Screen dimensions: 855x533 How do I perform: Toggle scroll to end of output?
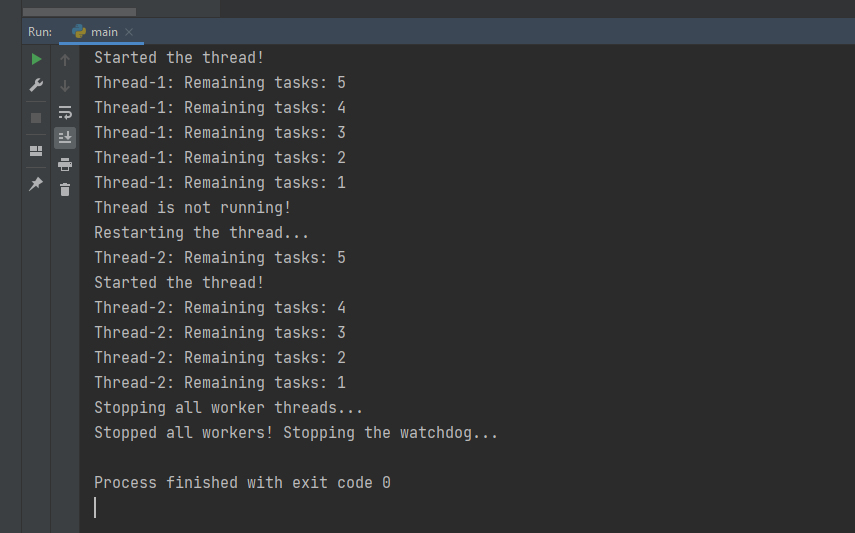(x=65, y=137)
